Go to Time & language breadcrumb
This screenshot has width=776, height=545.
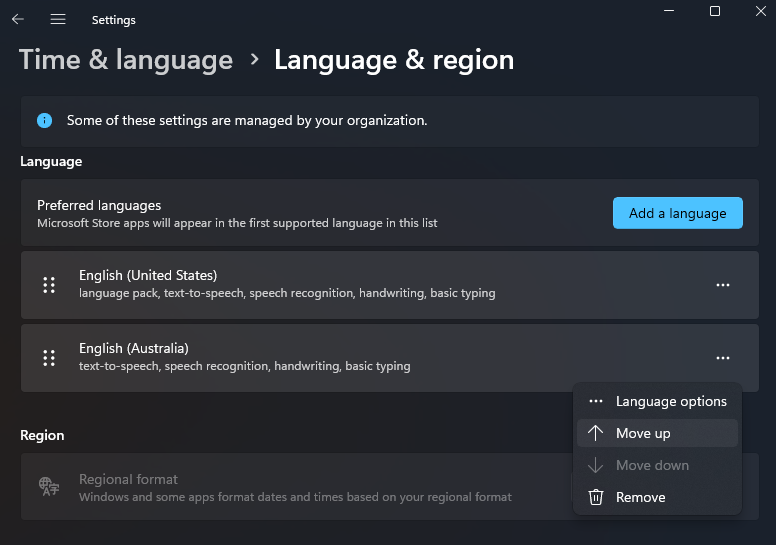click(126, 60)
